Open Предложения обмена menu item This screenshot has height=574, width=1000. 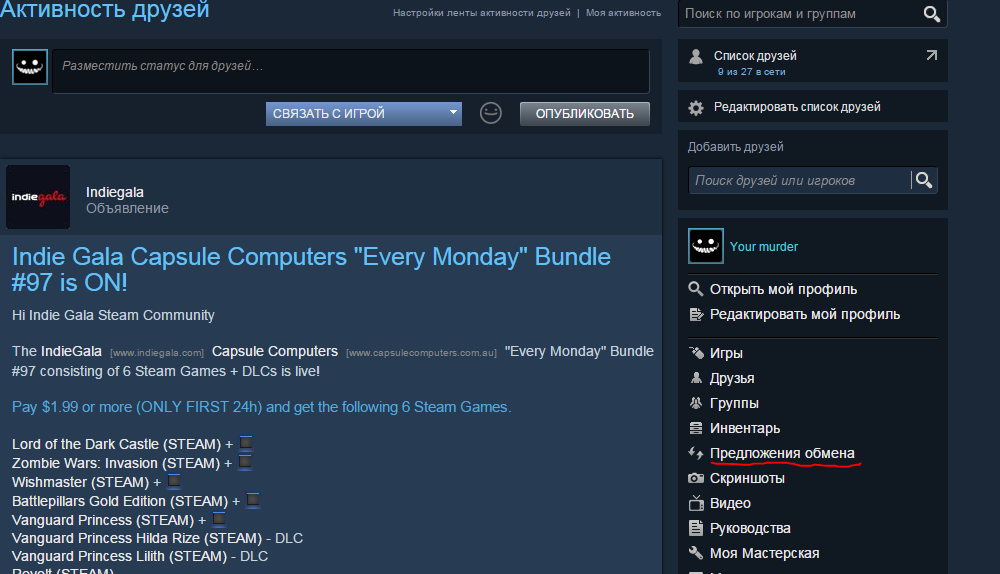782,453
